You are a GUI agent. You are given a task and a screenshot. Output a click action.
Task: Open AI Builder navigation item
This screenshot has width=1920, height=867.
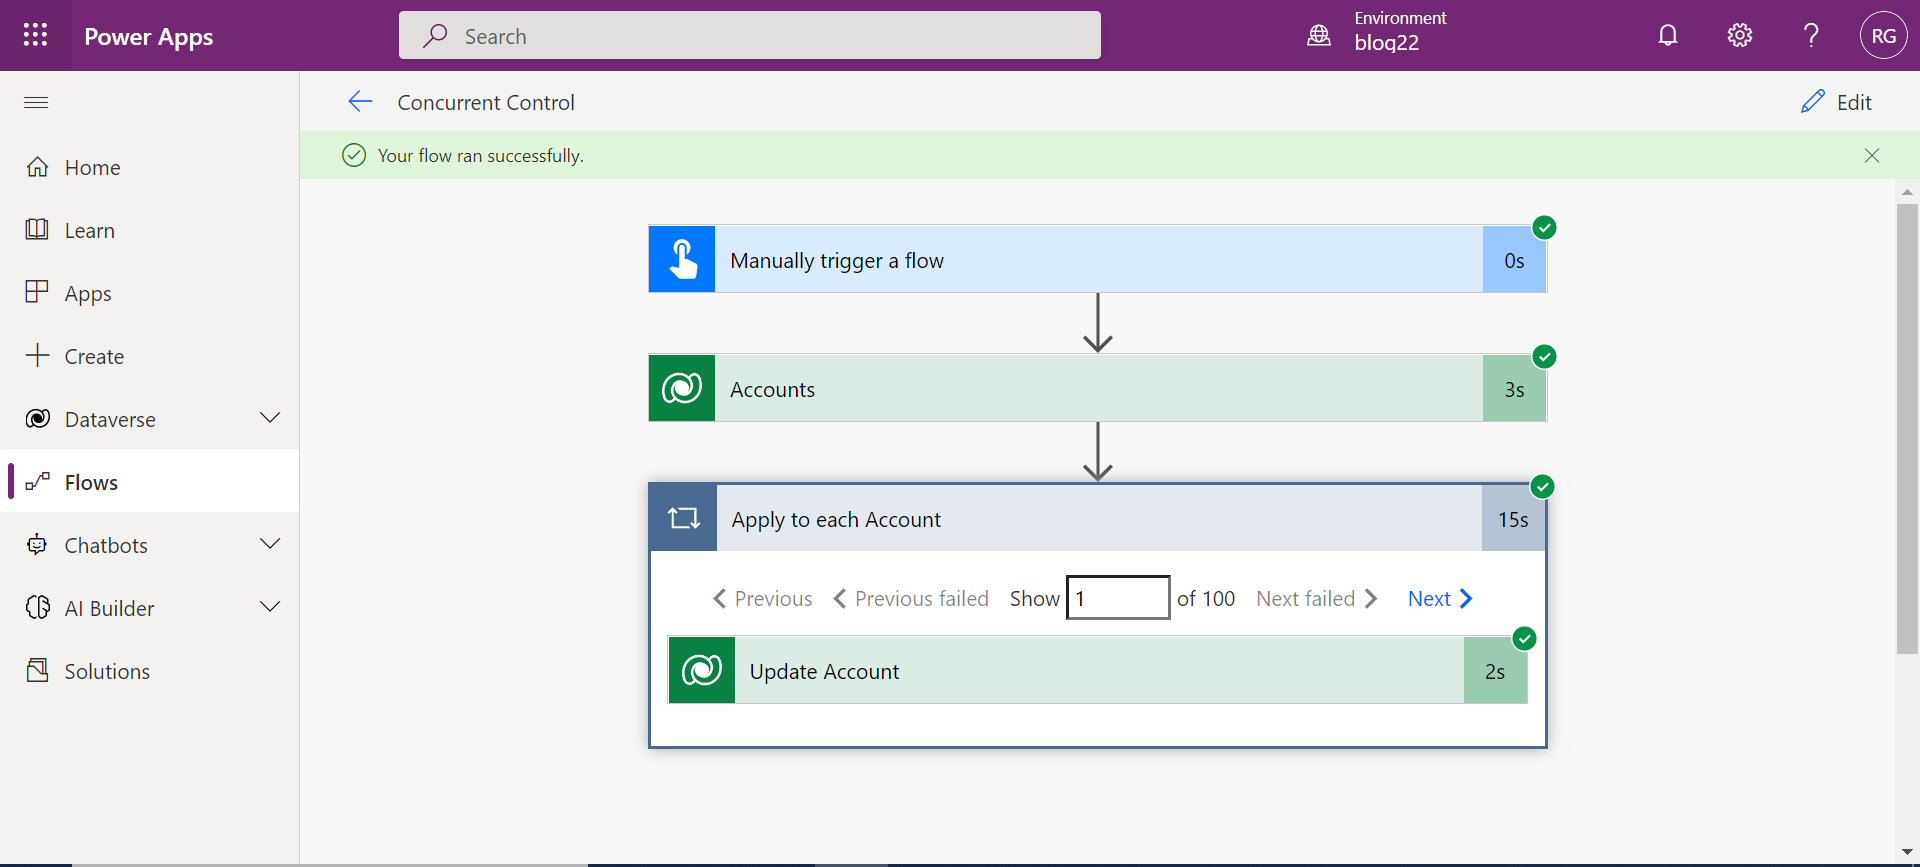click(x=109, y=608)
